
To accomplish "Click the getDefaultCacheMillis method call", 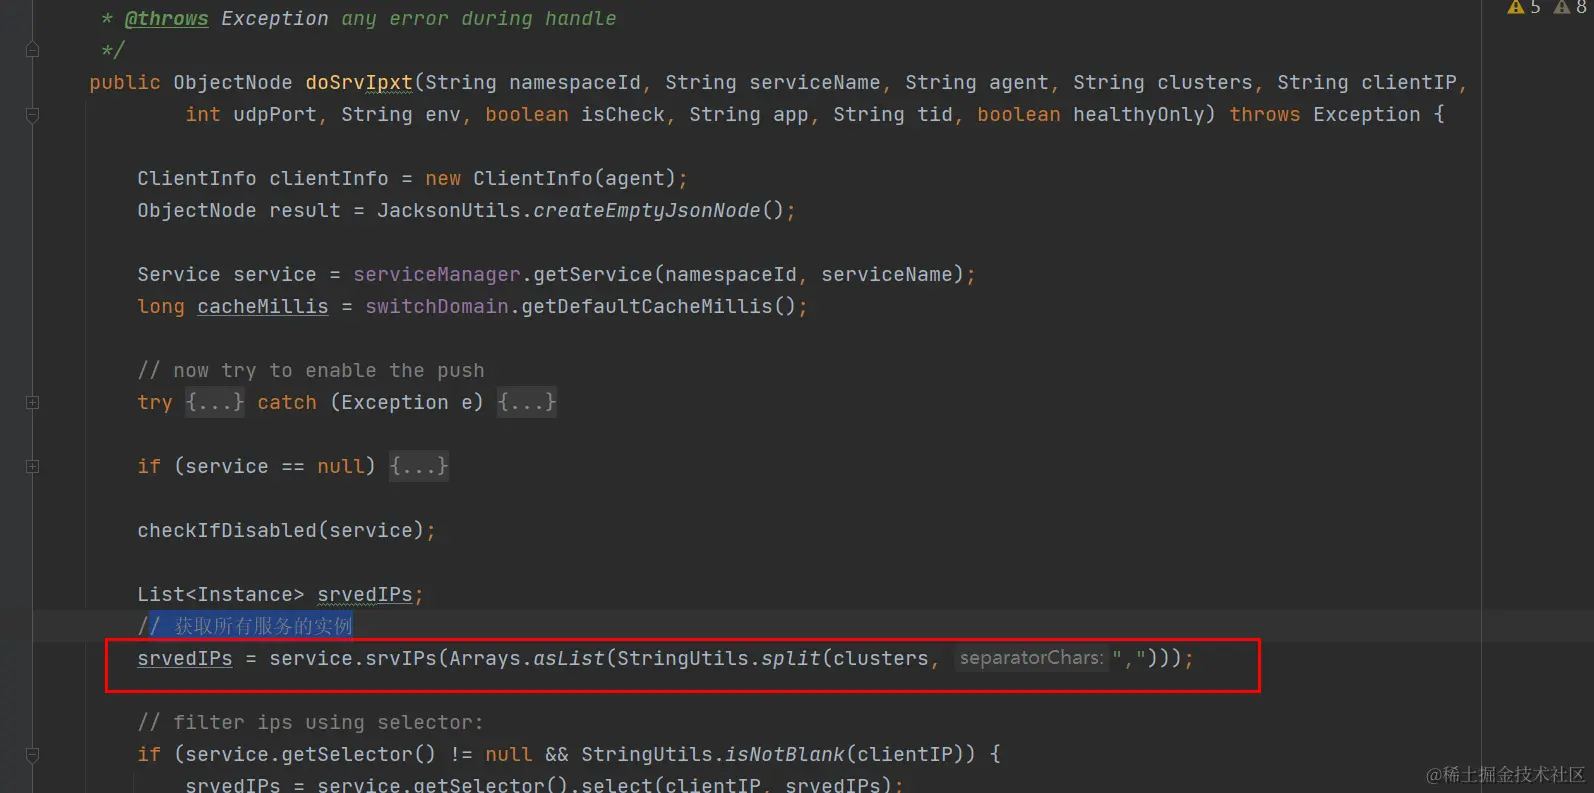I will tap(647, 307).
